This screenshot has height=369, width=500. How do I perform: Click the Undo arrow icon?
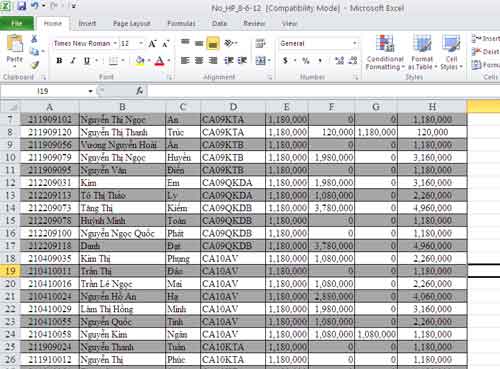click(x=35, y=6)
